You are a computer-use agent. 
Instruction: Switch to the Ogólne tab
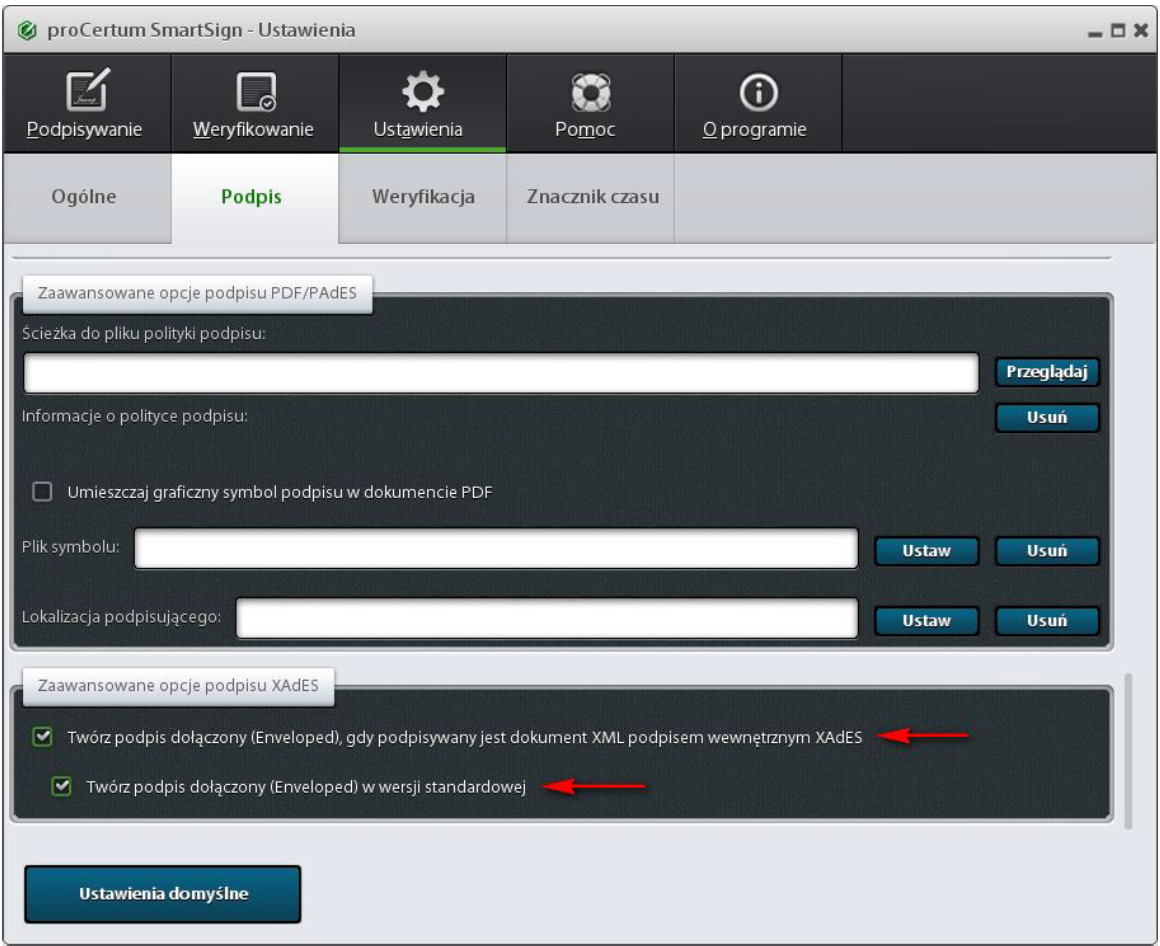click(87, 197)
